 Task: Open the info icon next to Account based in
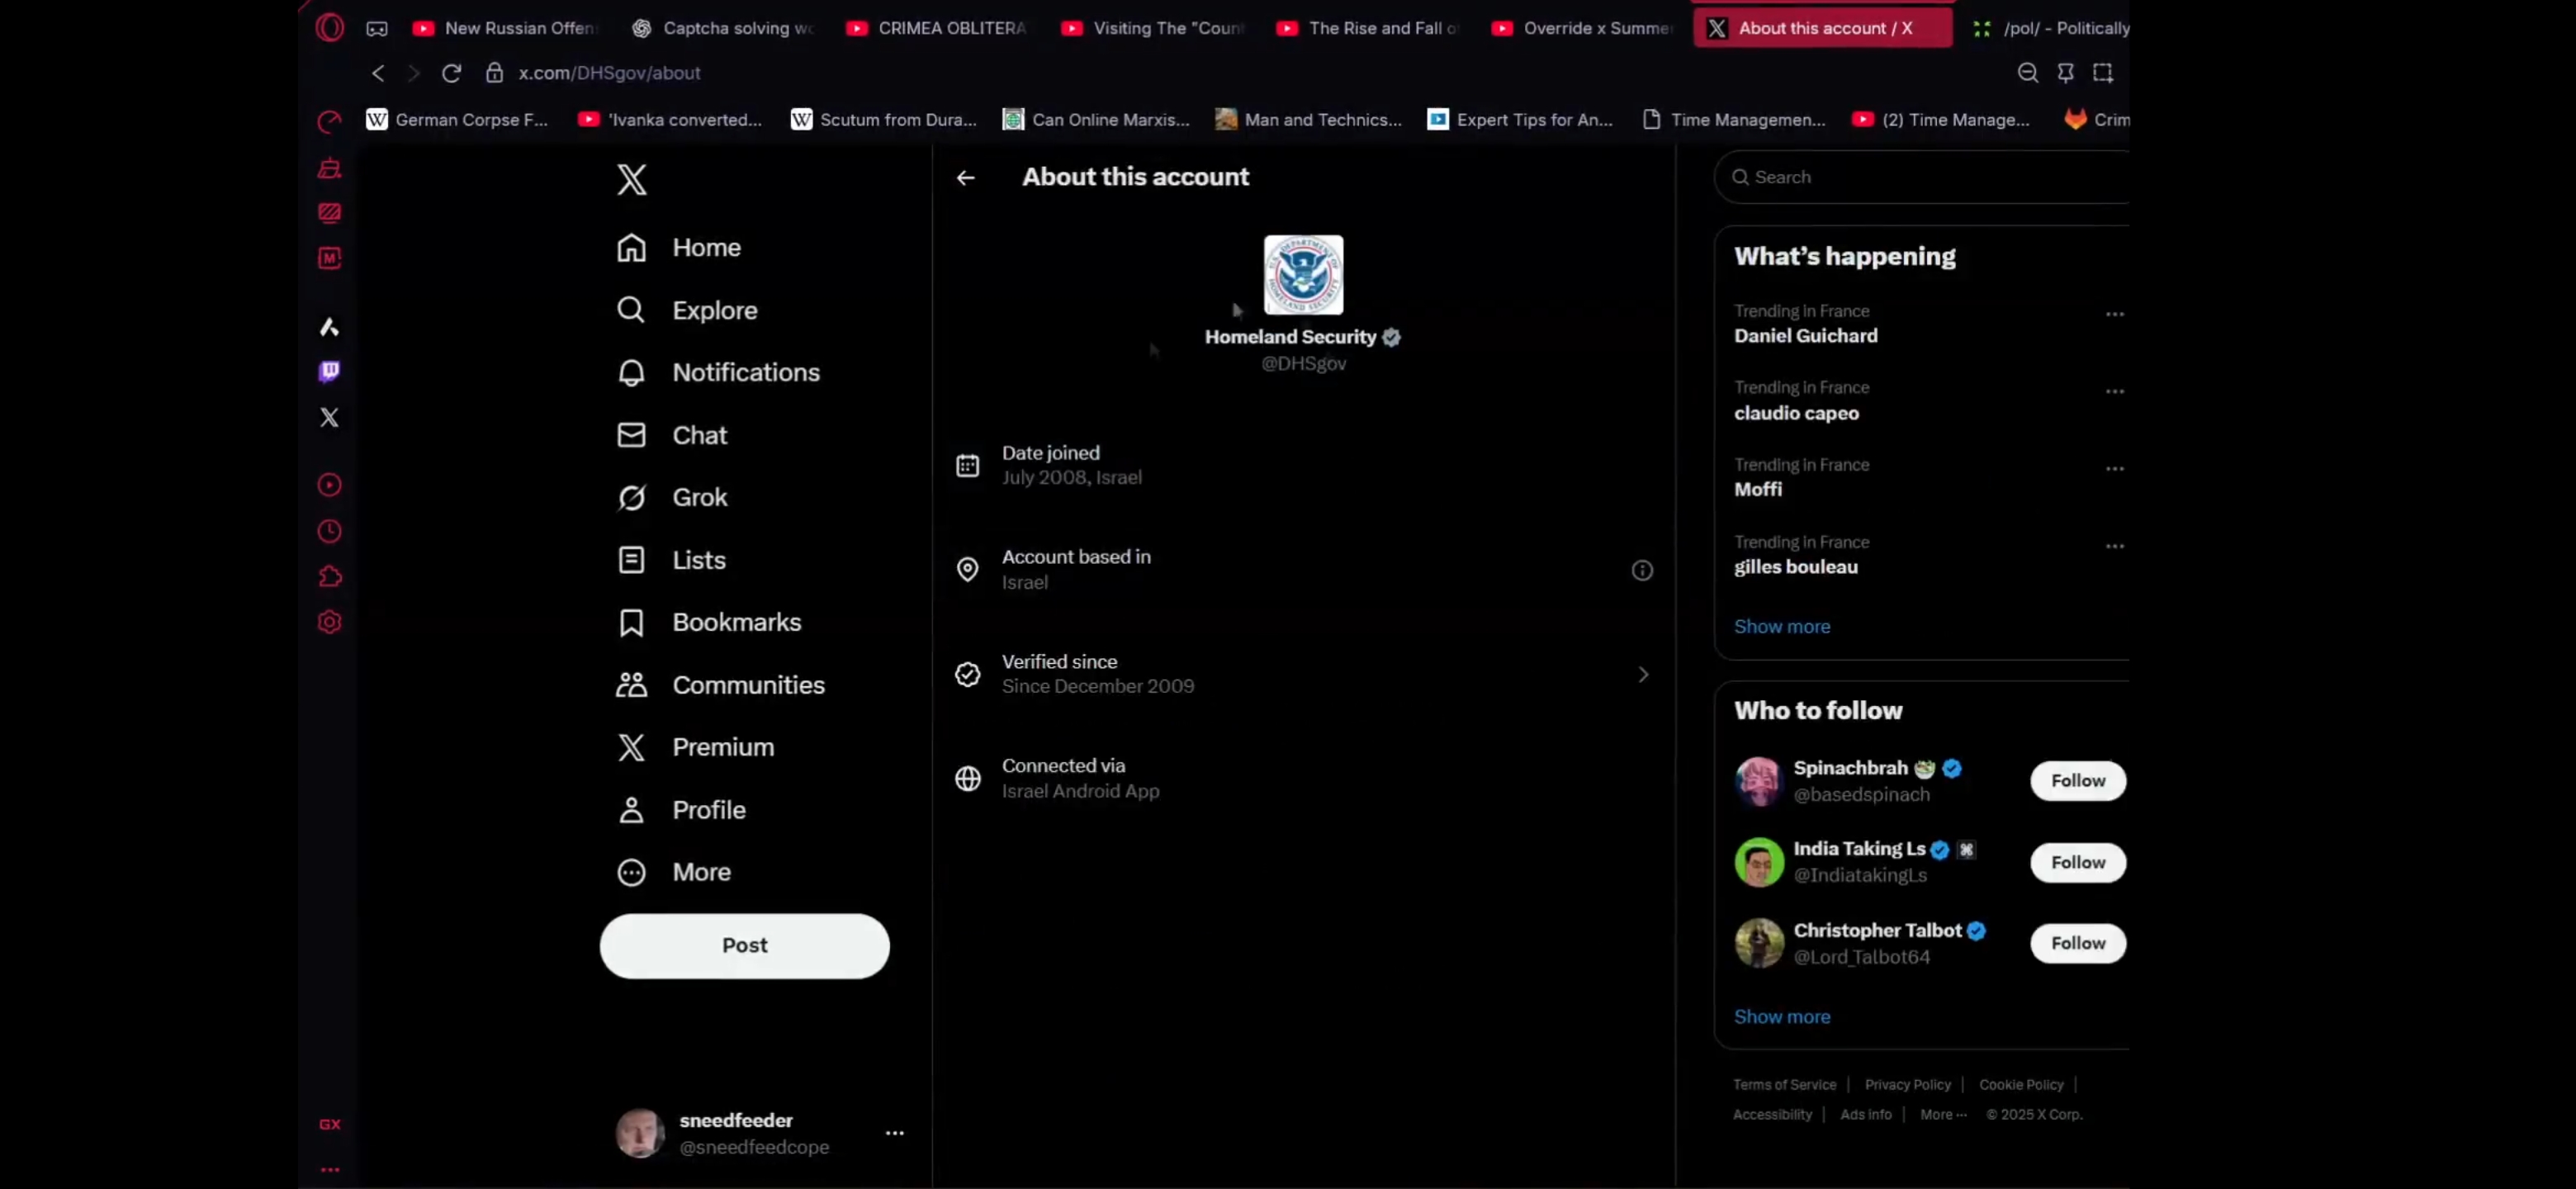click(x=1642, y=570)
